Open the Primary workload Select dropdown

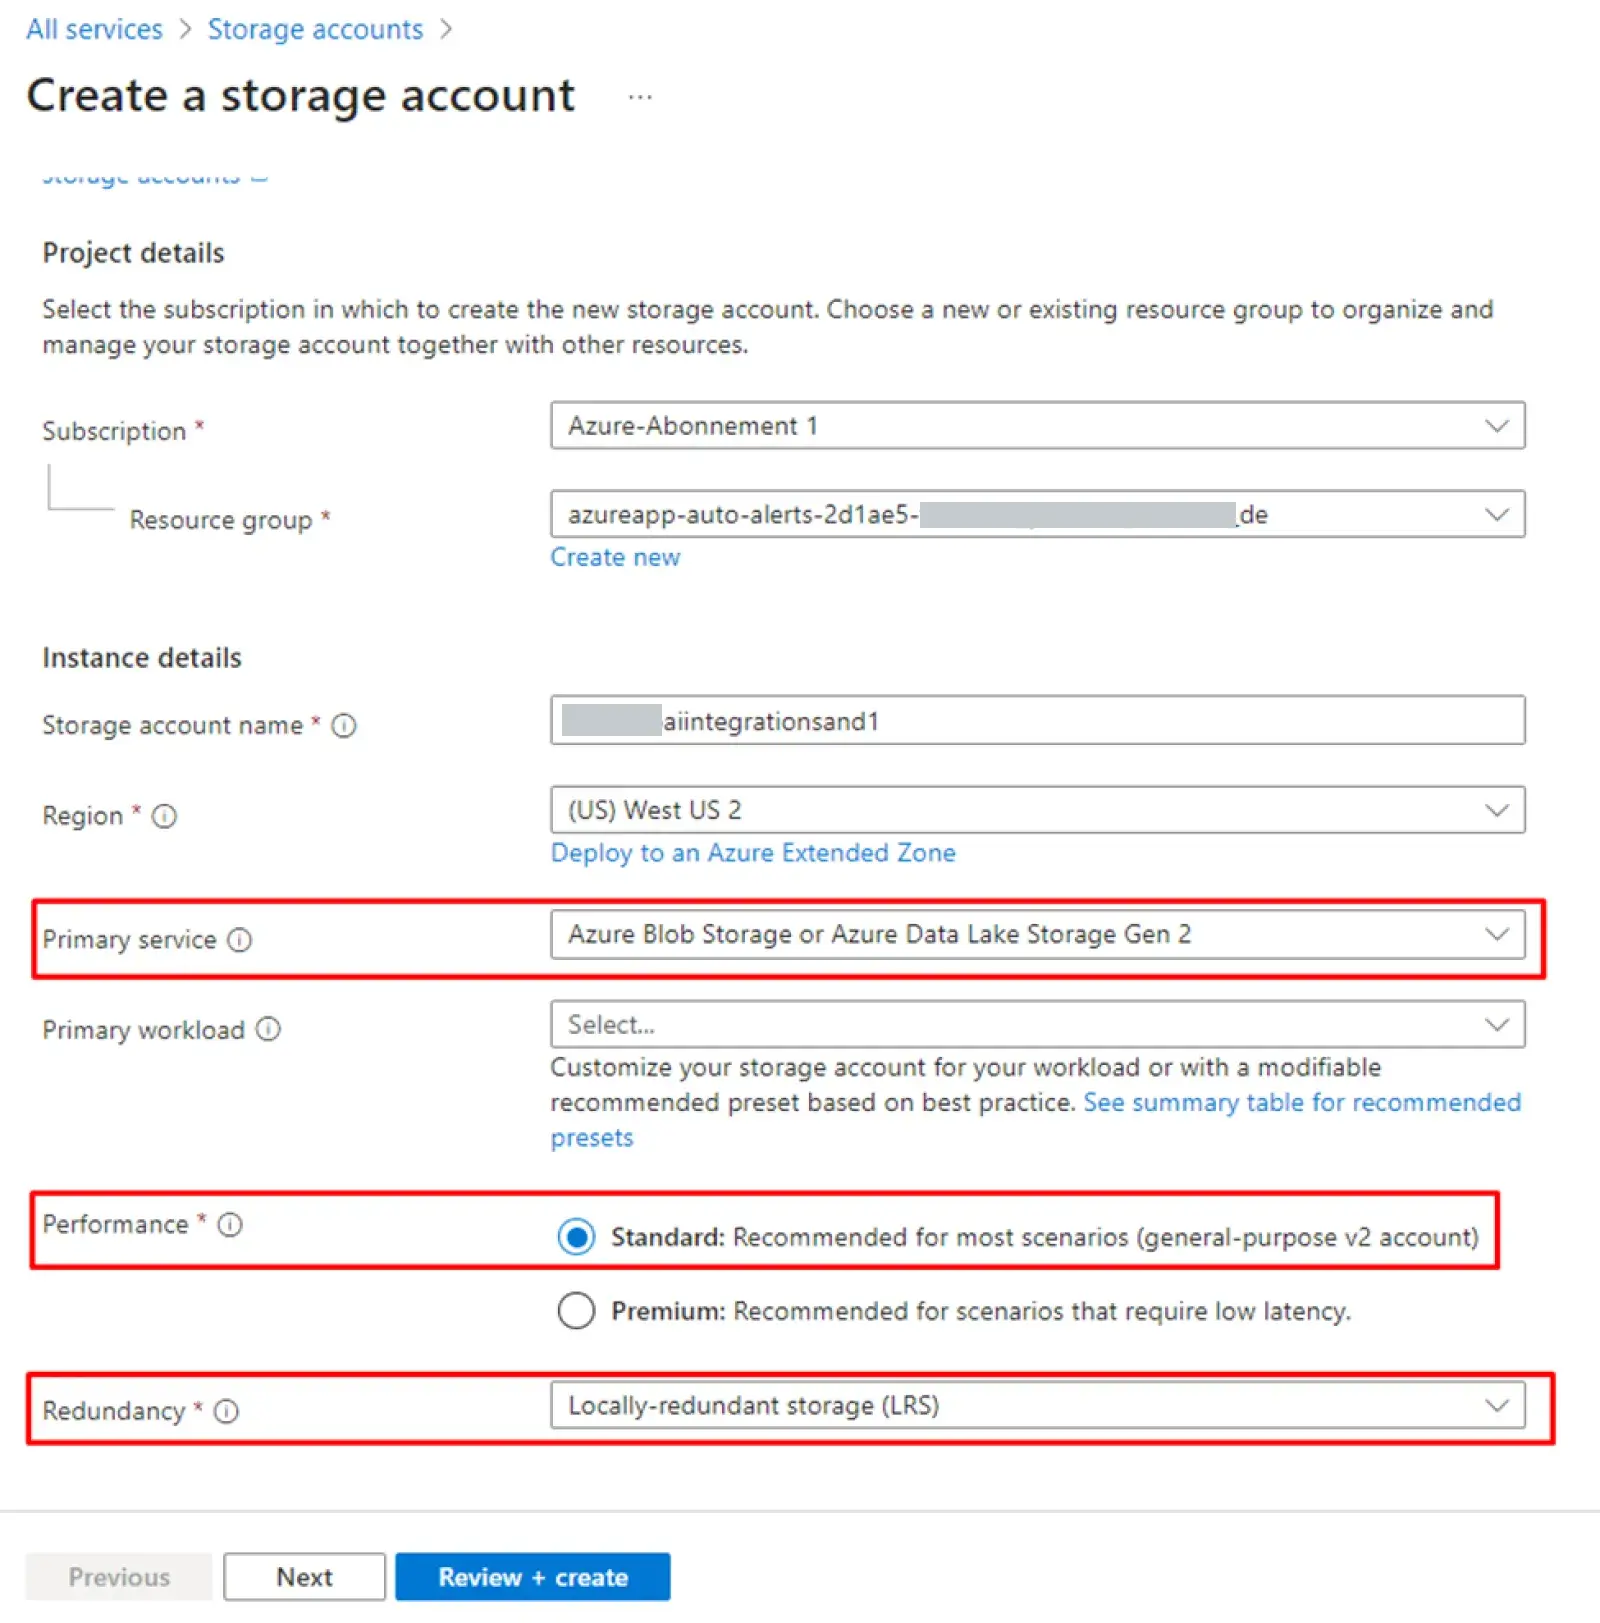(1037, 1024)
